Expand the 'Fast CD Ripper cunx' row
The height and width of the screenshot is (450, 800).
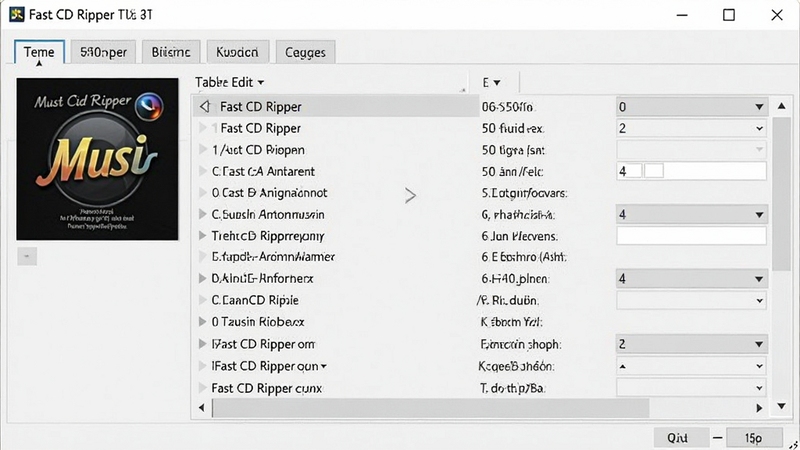pos(203,388)
